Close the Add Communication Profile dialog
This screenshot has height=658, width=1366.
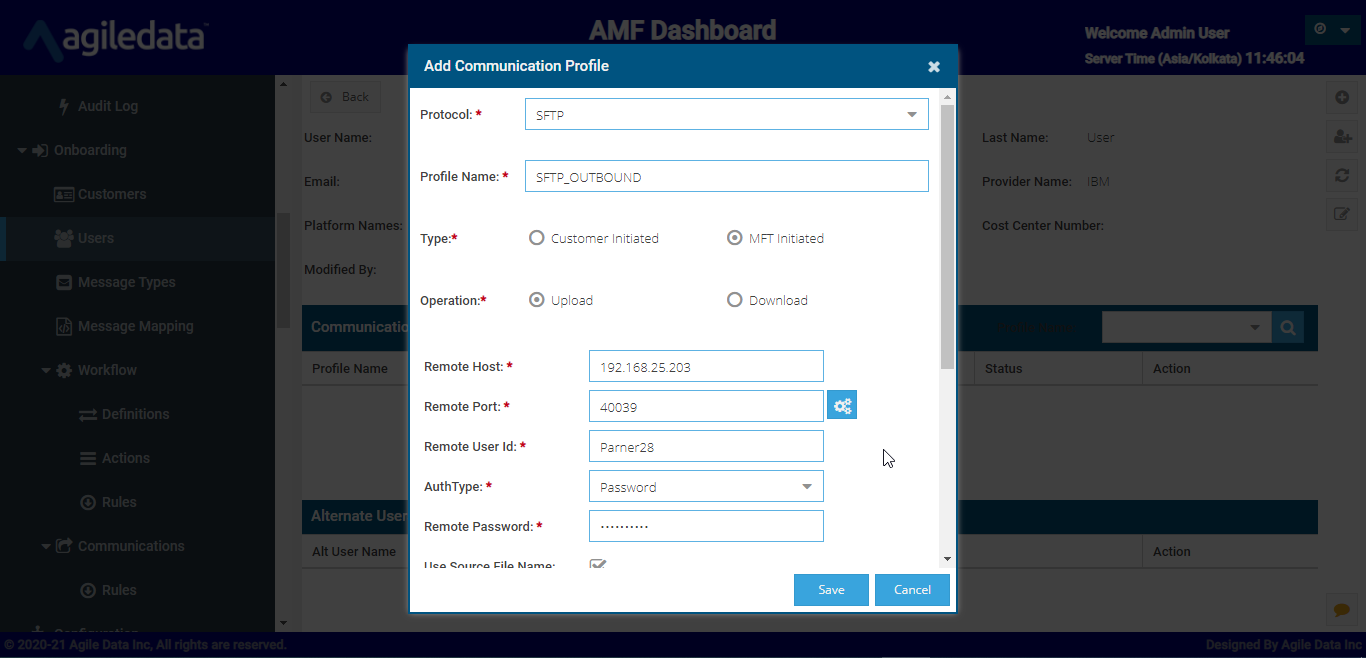coord(934,67)
